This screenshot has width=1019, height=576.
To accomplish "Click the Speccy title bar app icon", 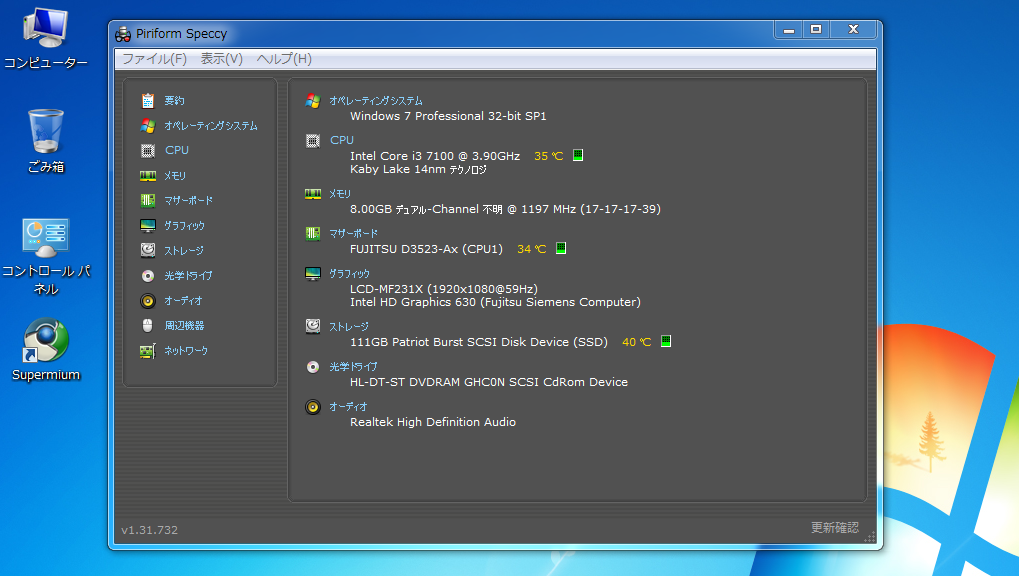I will (x=123, y=34).
